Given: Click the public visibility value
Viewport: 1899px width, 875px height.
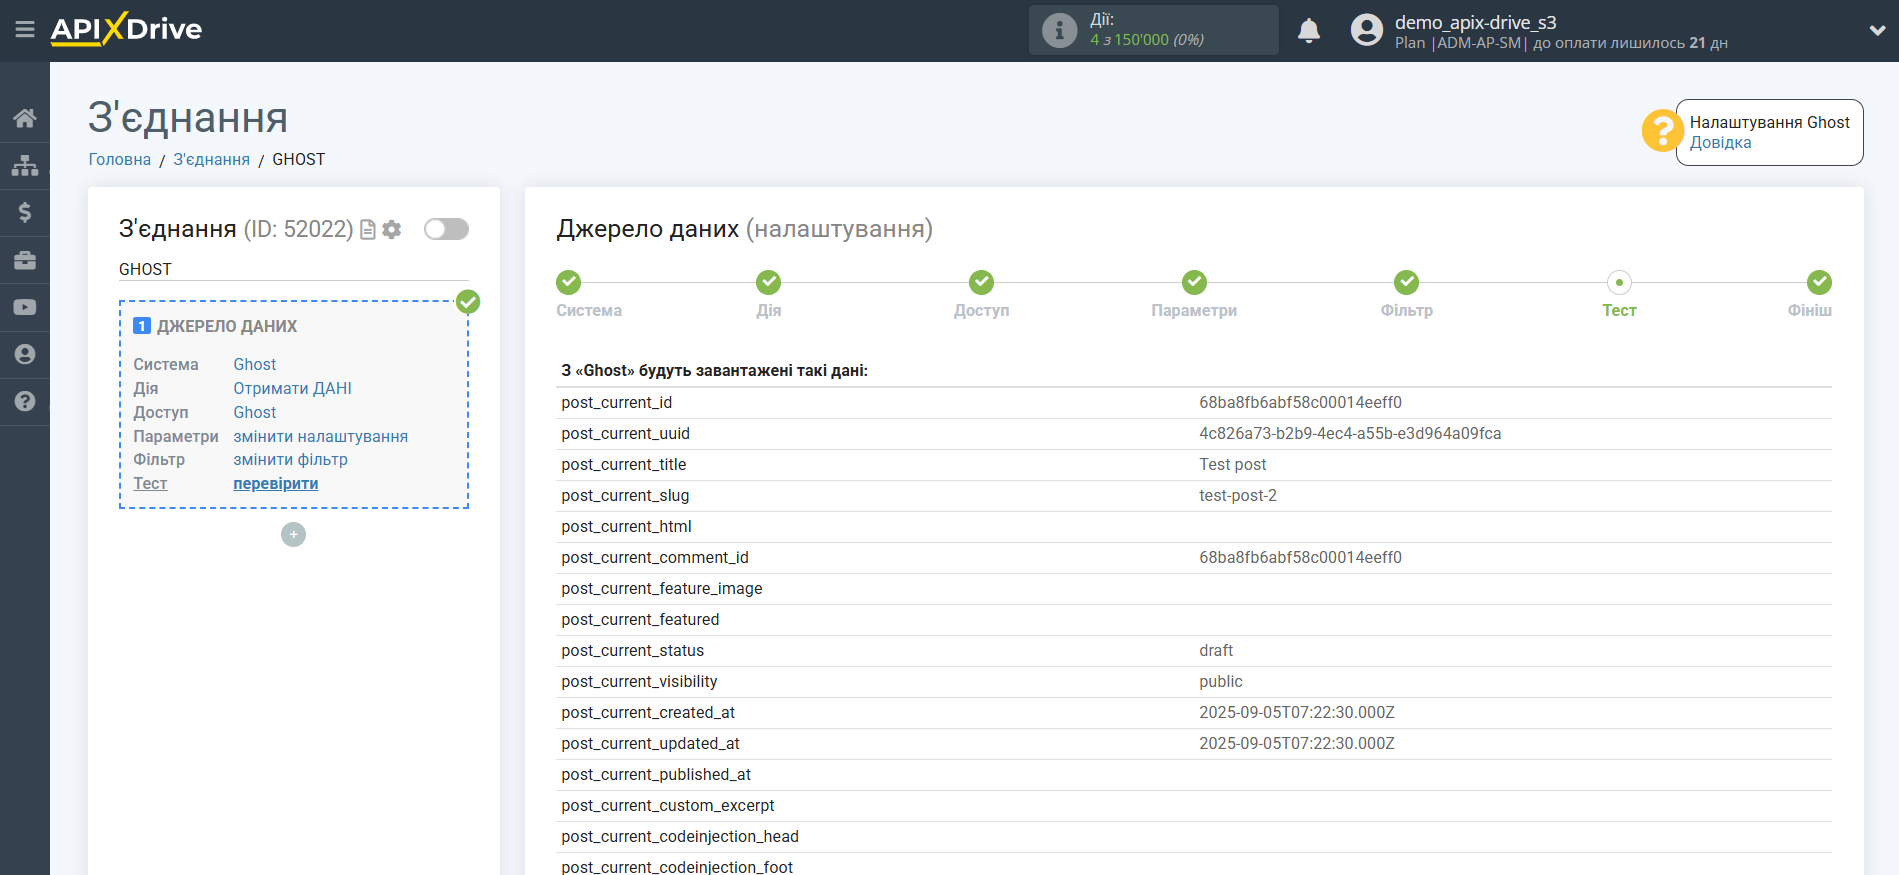Looking at the screenshot, I should click(1220, 681).
